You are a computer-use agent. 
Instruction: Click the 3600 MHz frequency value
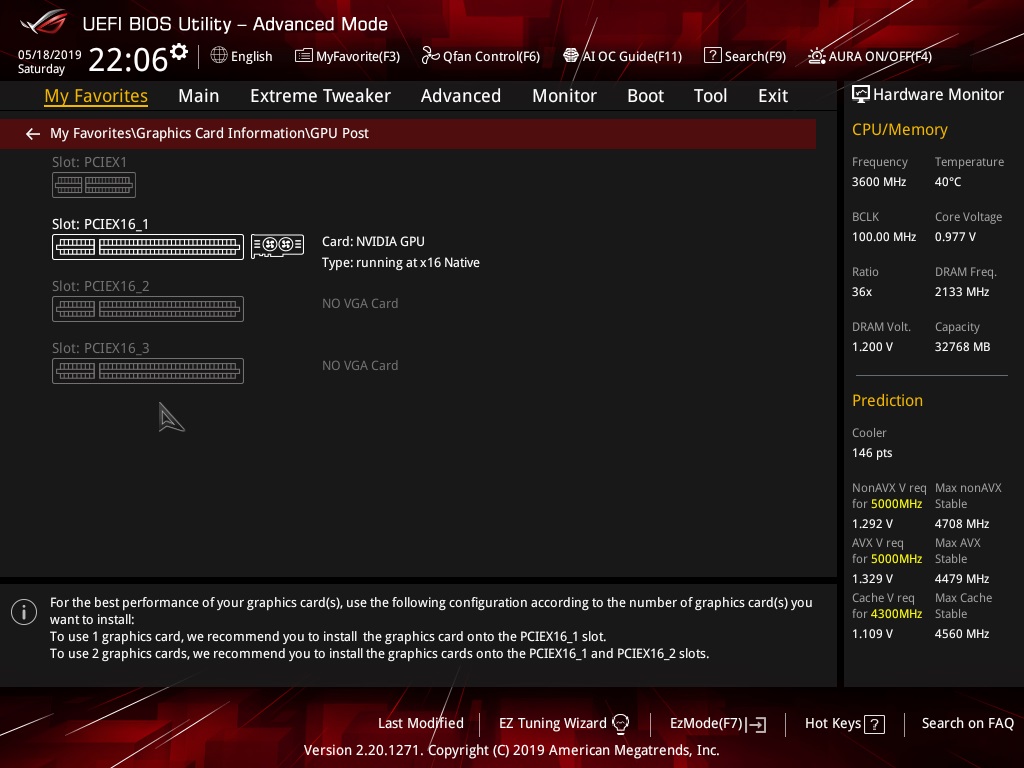(879, 182)
